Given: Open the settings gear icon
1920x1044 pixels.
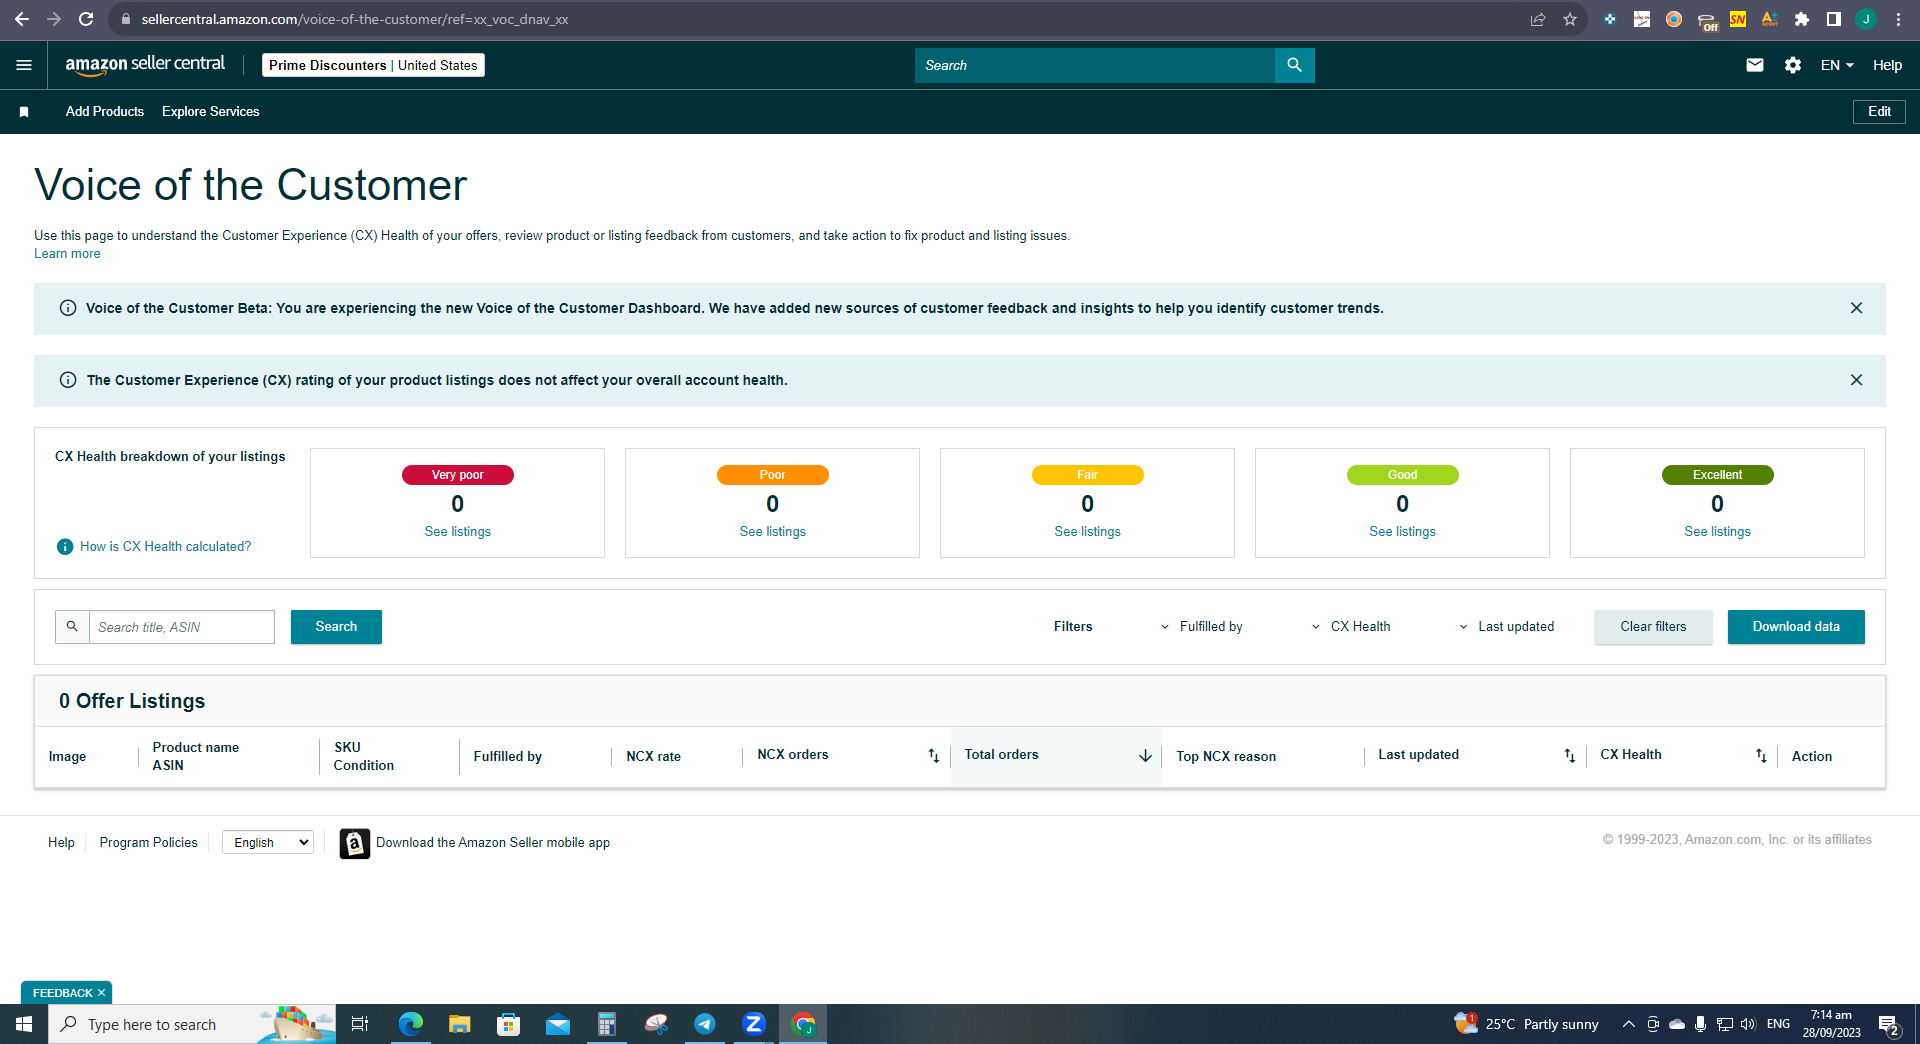Looking at the screenshot, I should coord(1792,65).
